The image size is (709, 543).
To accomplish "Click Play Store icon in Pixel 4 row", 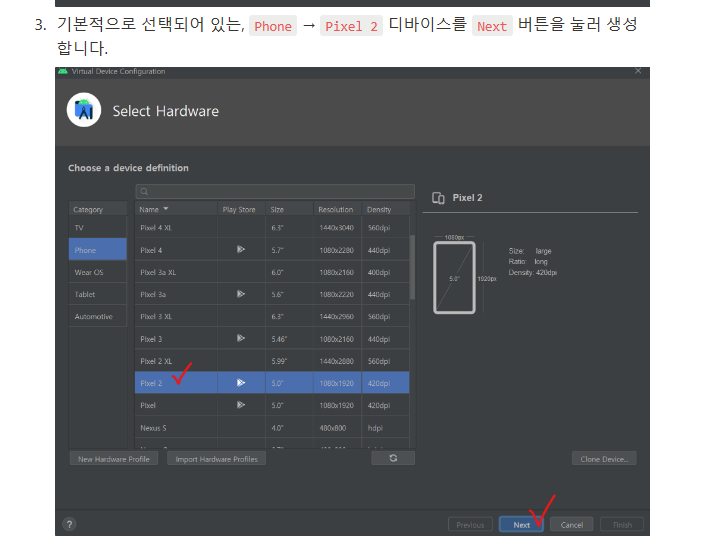I will pos(241,249).
